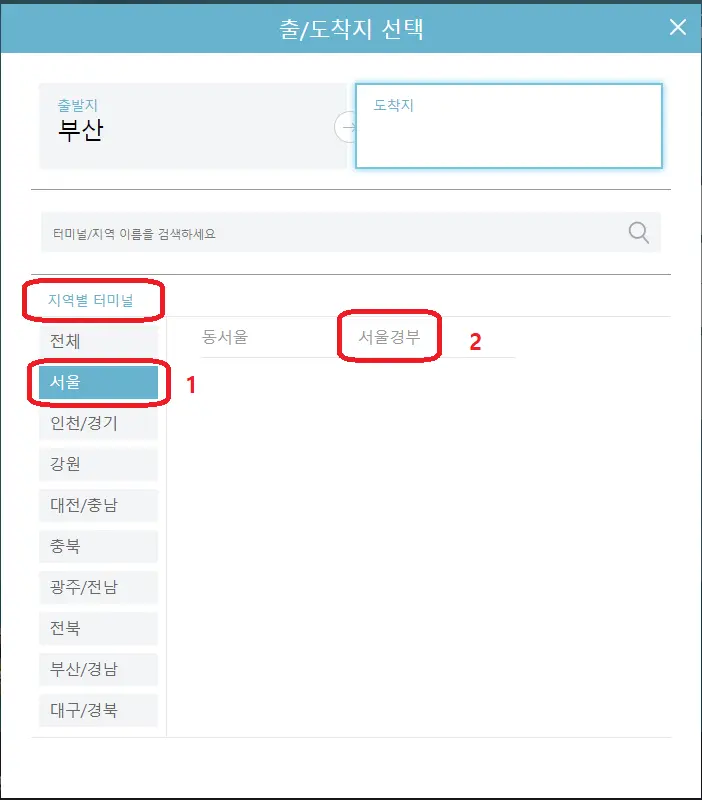Pick the 강원 region
The image size is (702, 800).
[98, 464]
